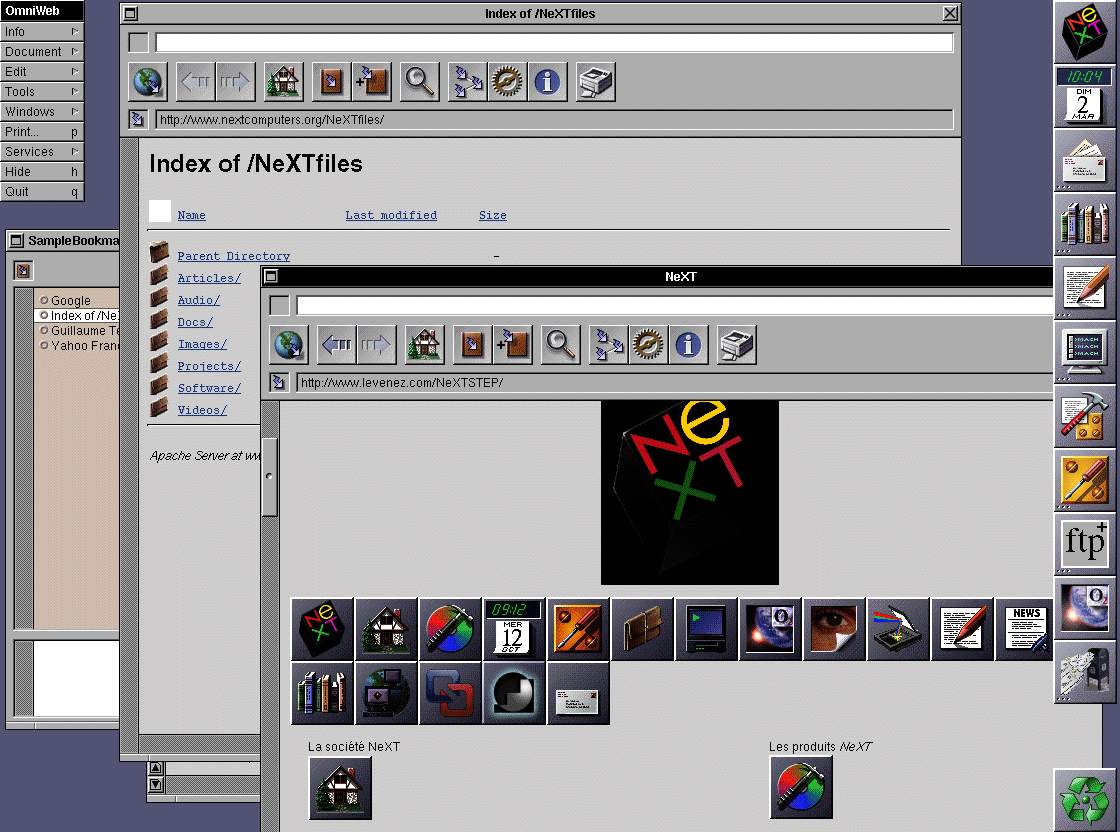The image size is (1120, 832).
Task: Open the Audio/ directory link
Action: tap(199, 300)
